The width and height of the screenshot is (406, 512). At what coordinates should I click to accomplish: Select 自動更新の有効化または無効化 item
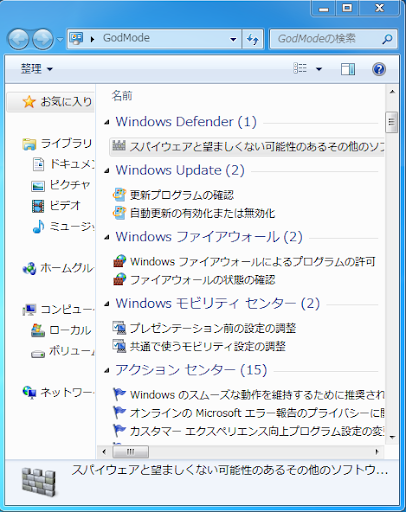202,213
